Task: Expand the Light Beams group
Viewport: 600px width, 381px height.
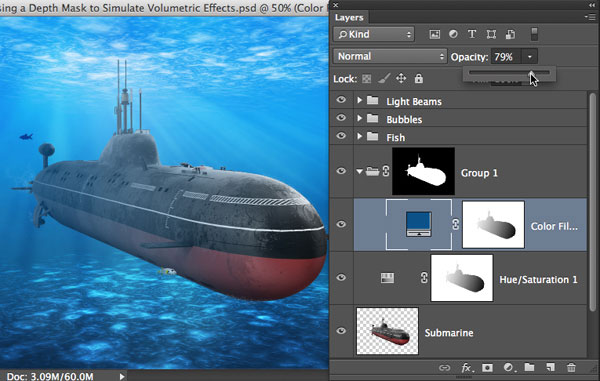Action: pyautogui.click(x=359, y=100)
